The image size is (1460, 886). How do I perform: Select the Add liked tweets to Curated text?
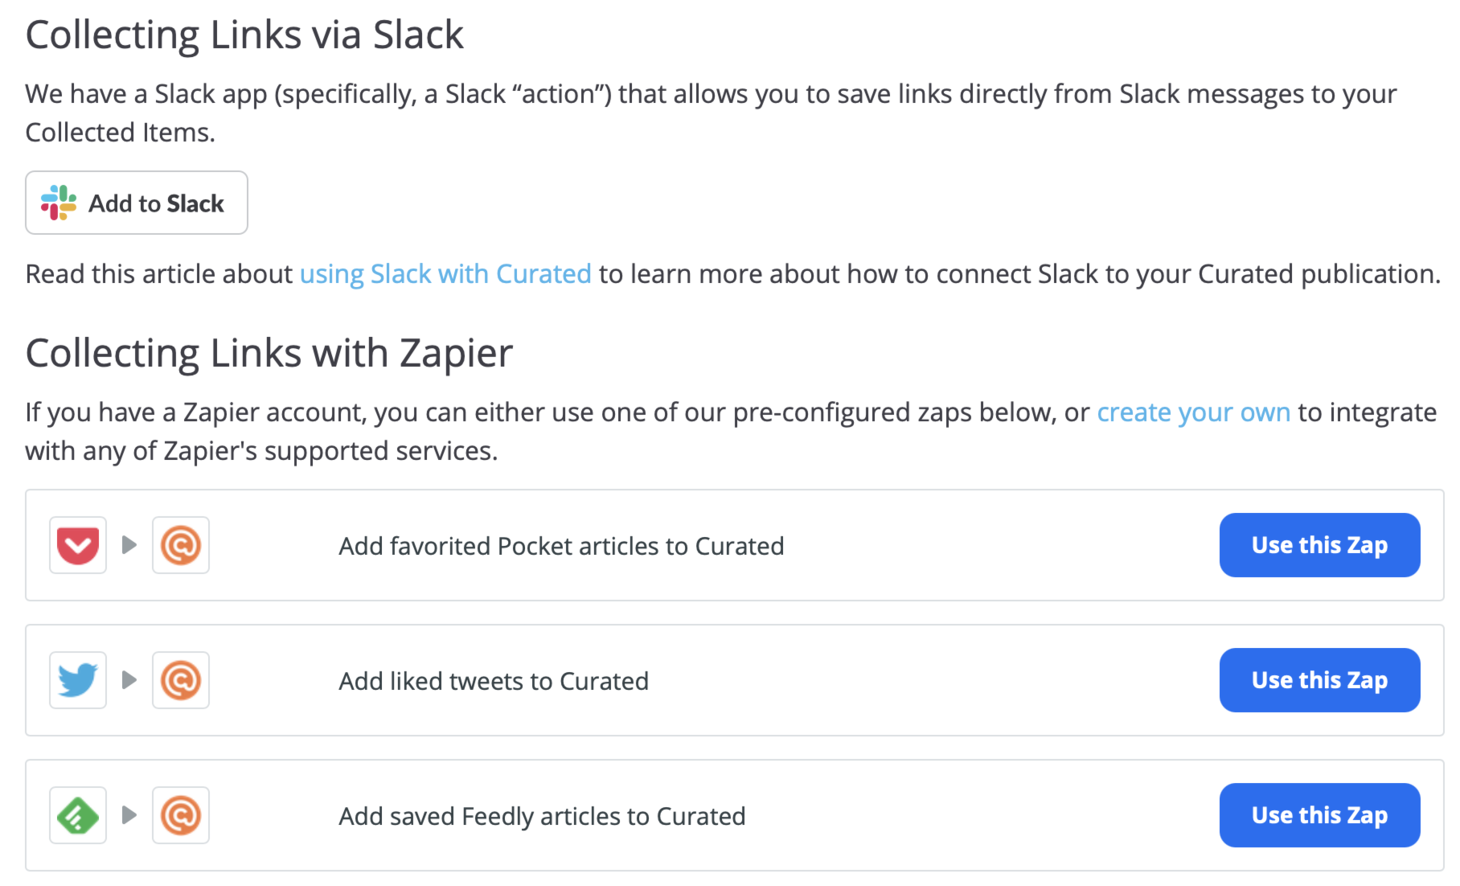pos(493,681)
